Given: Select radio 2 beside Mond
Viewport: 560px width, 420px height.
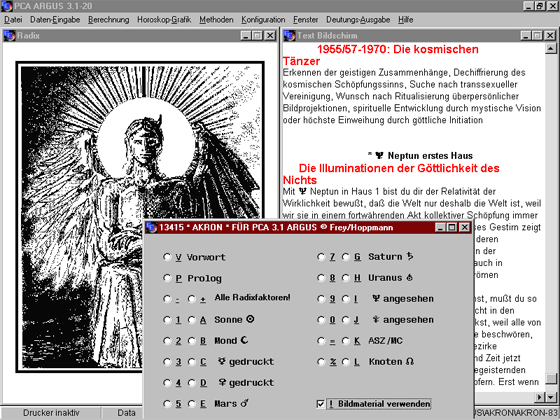Looking at the screenshot, I should point(167,341).
